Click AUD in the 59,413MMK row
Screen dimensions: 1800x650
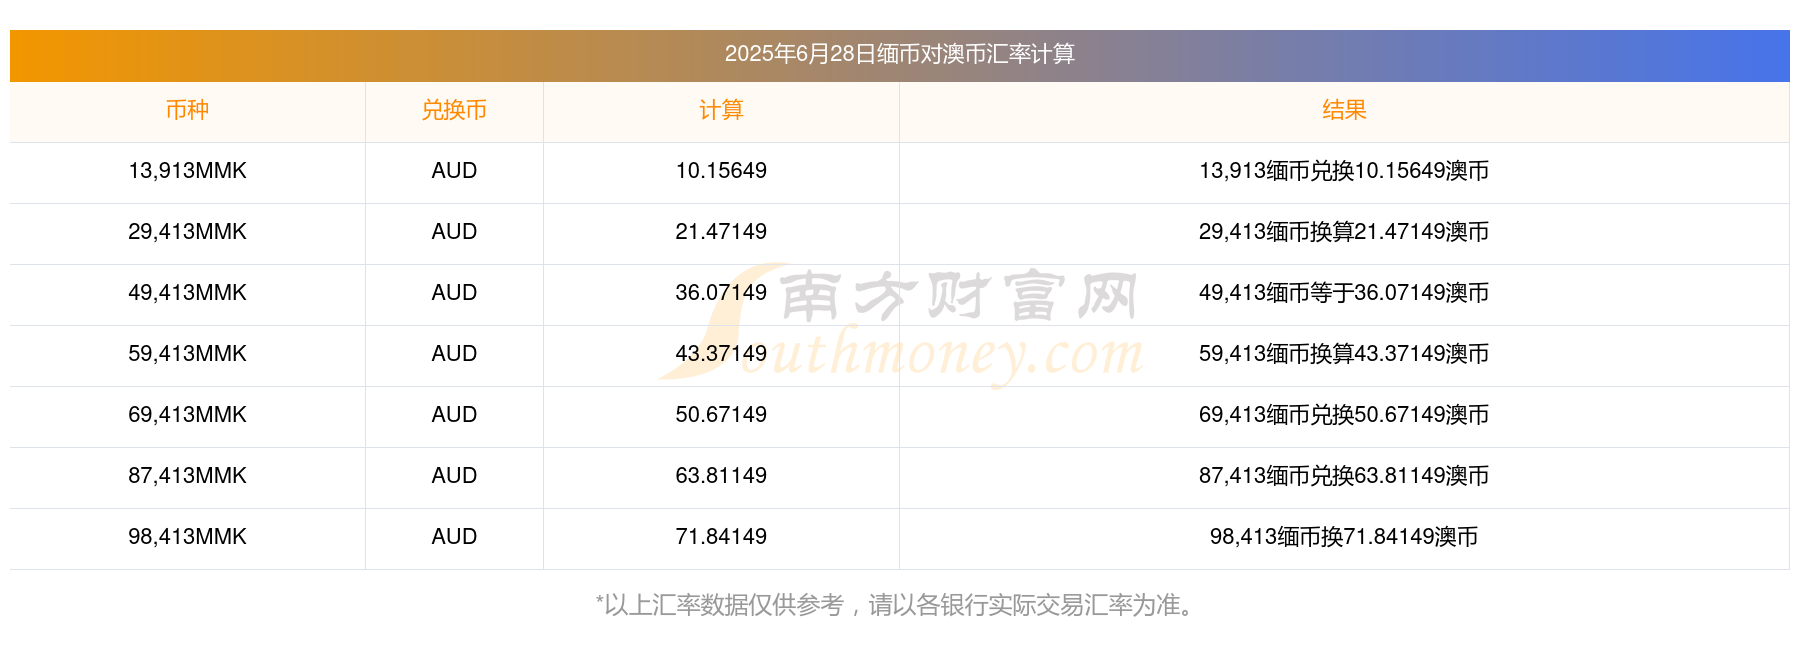point(454,354)
